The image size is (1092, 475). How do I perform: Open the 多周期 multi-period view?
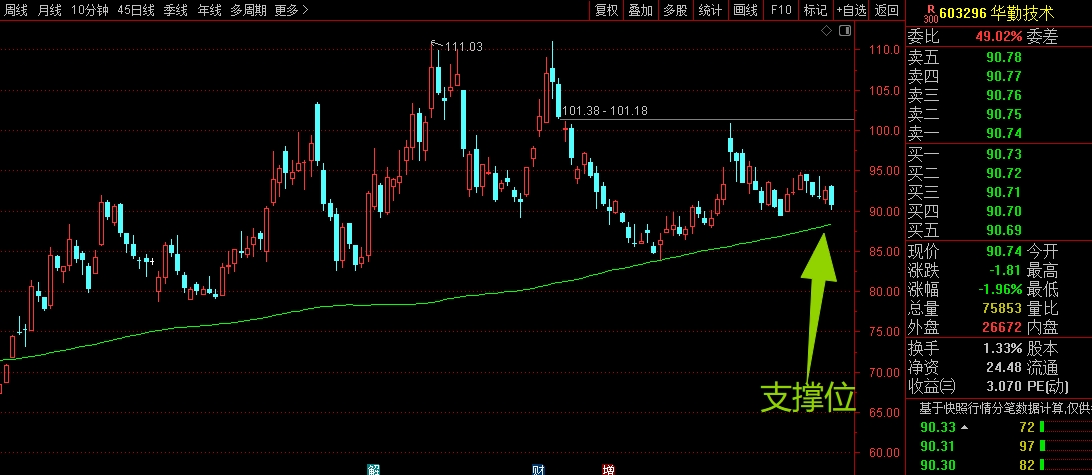(x=249, y=10)
